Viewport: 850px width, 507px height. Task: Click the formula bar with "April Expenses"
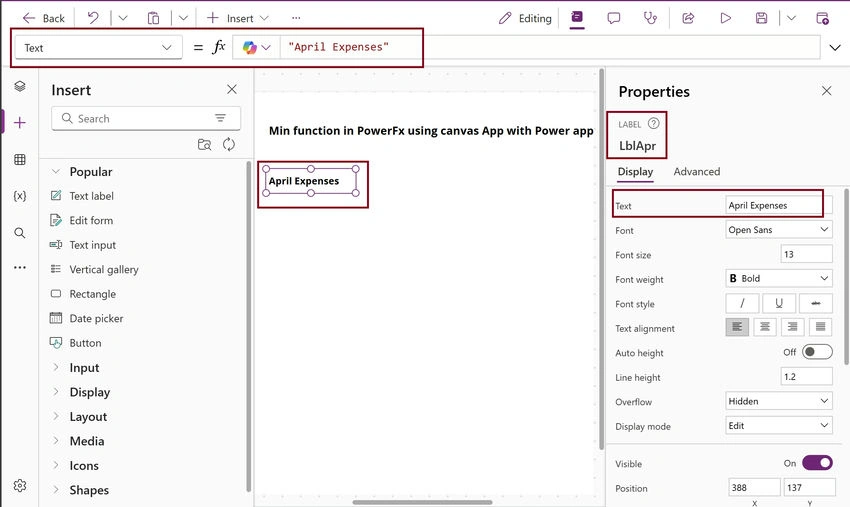tap(550, 47)
